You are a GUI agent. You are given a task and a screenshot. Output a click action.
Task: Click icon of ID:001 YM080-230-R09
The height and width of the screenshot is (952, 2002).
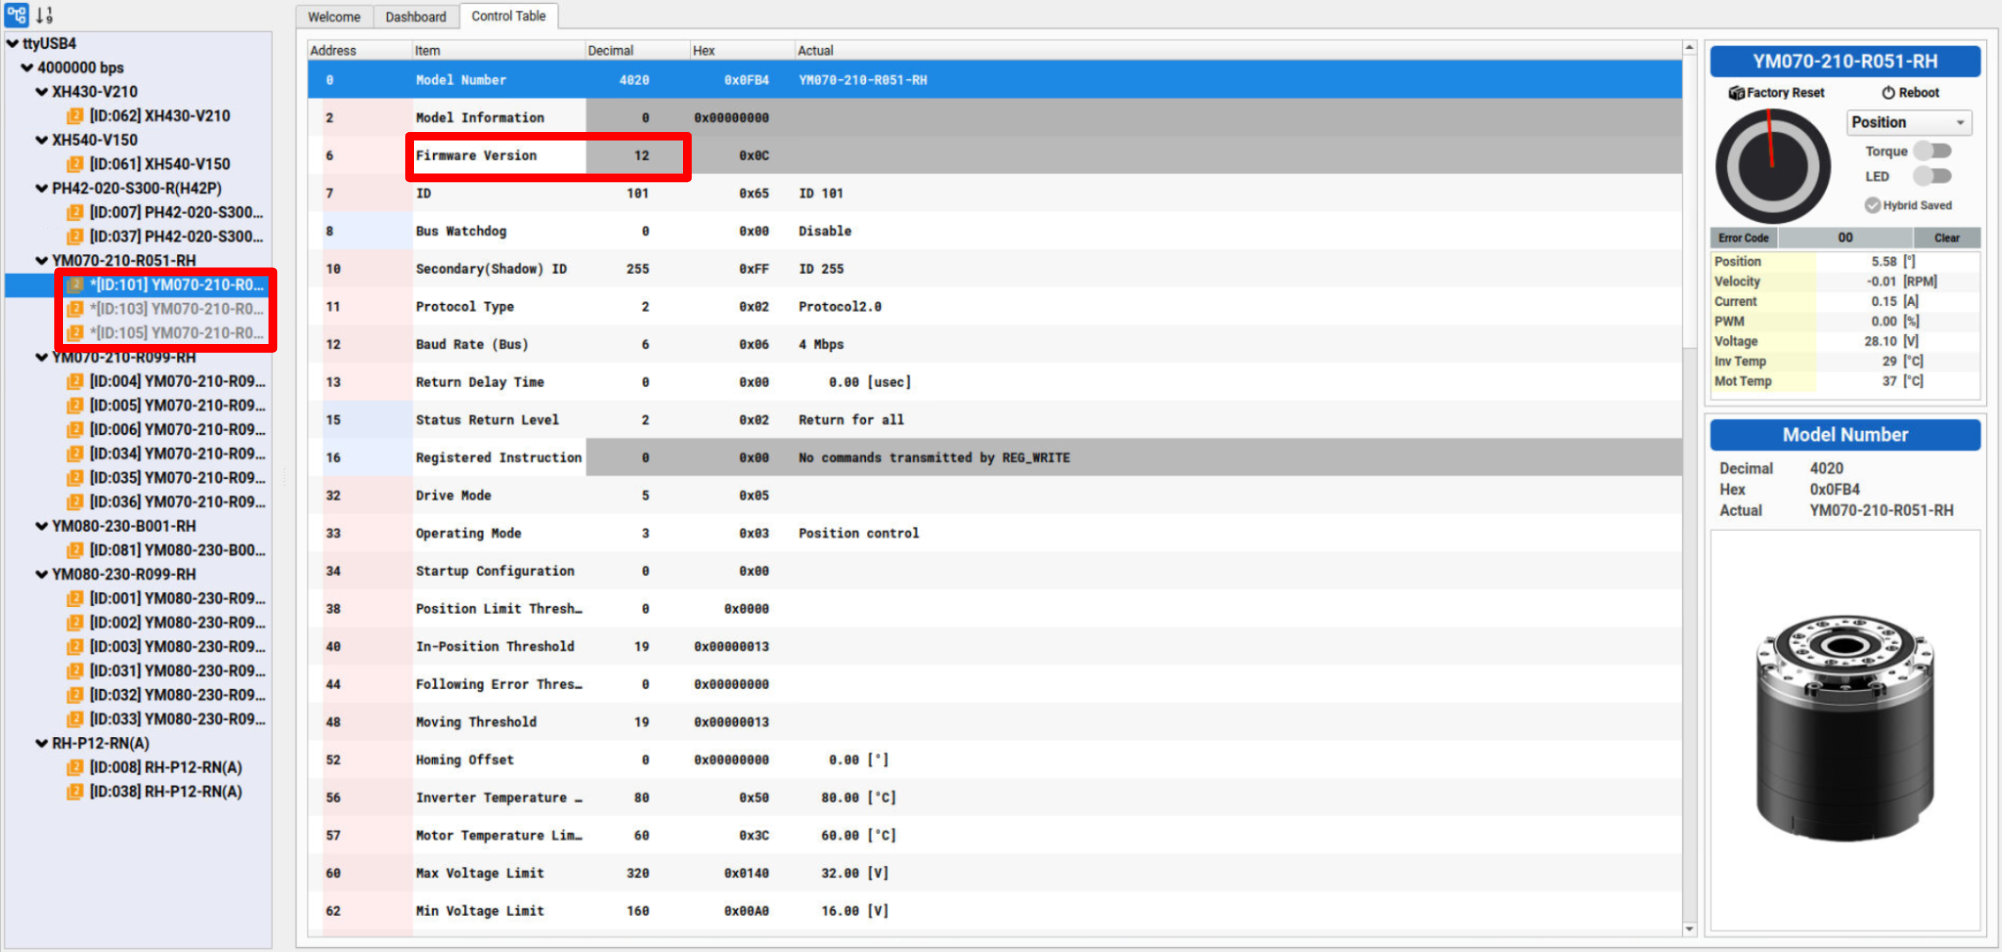pos(75,598)
